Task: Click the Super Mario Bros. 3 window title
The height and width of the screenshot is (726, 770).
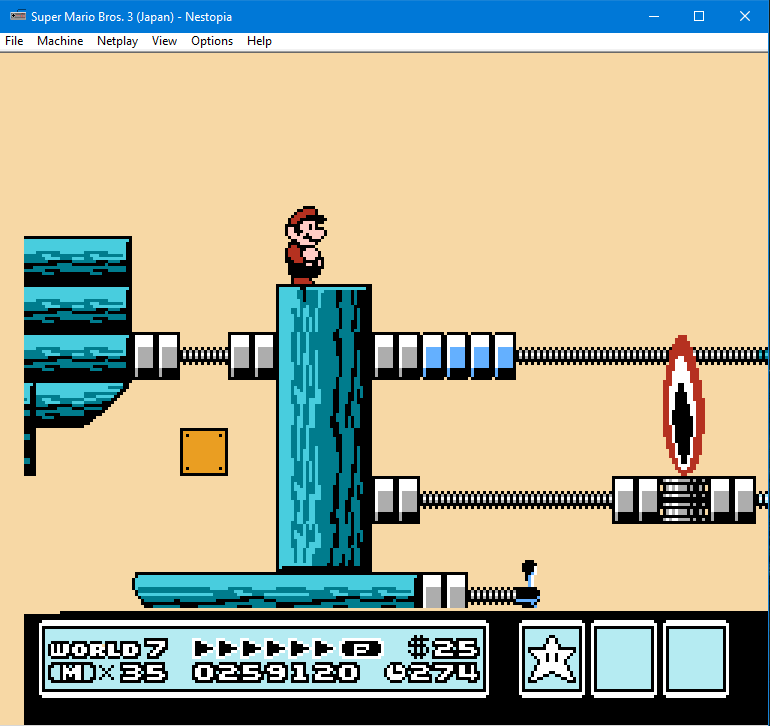Action: (131, 16)
